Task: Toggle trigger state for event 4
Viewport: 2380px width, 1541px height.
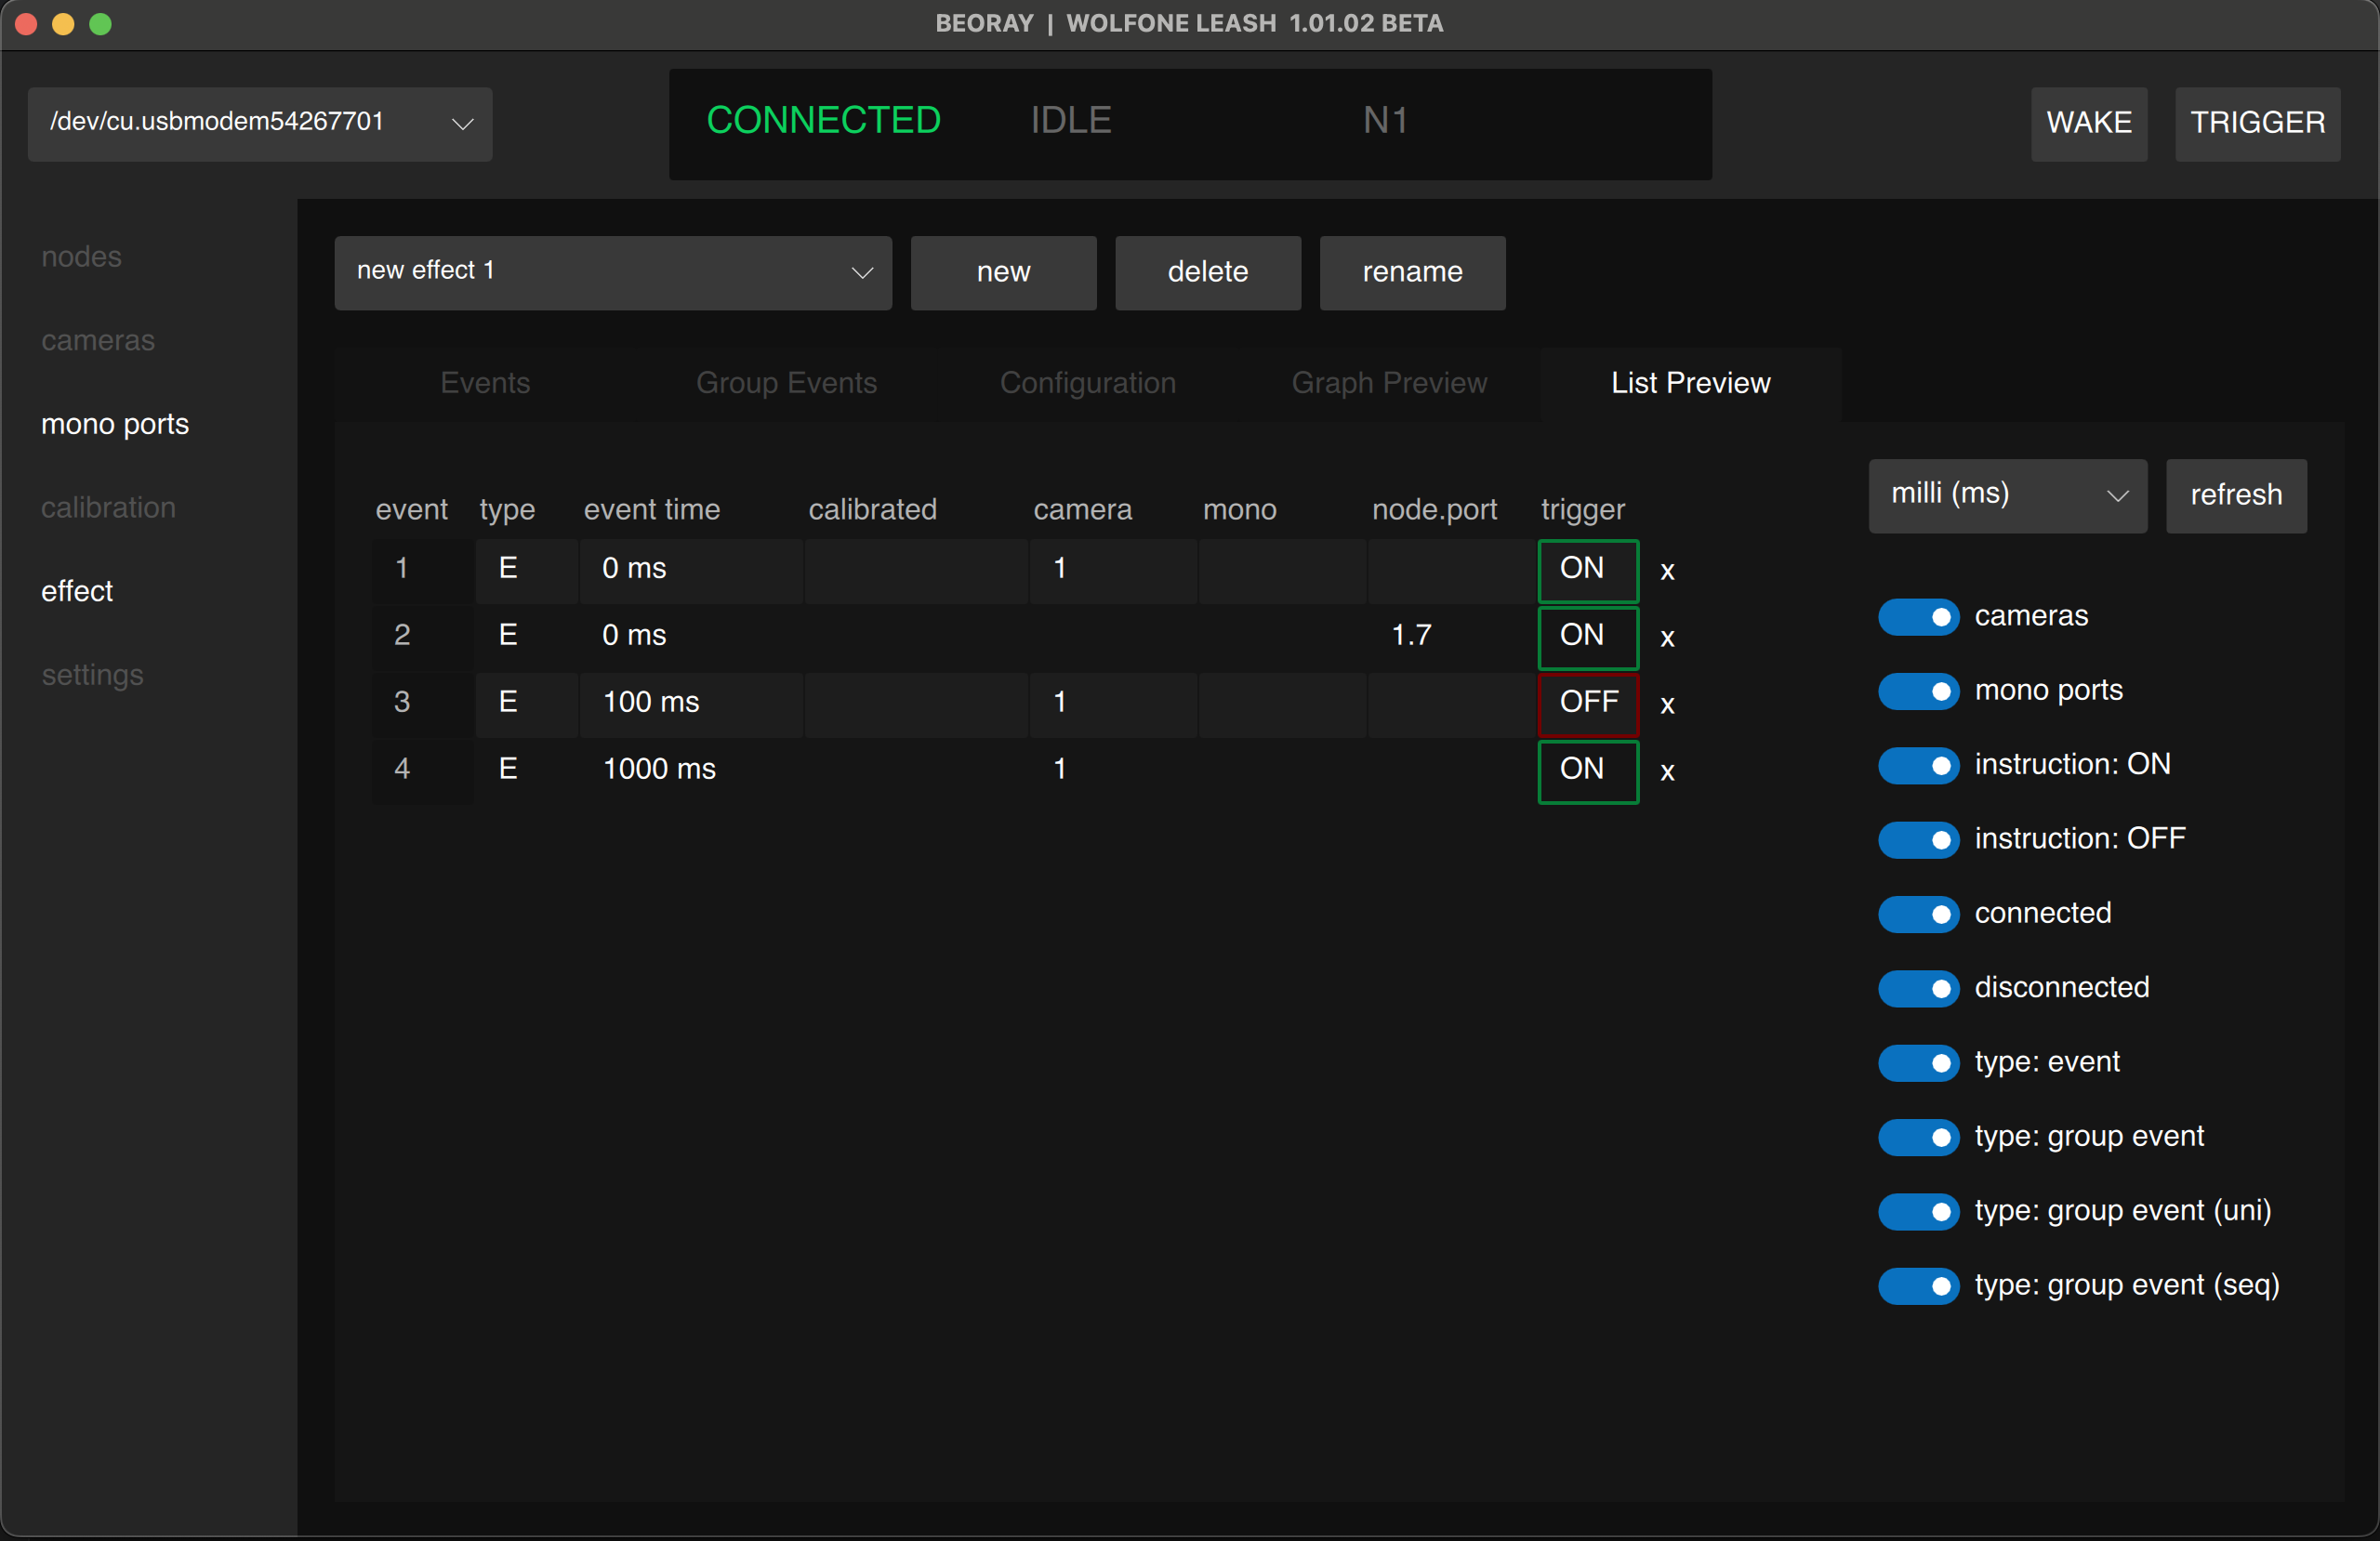Action: pyautogui.click(x=1587, y=771)
